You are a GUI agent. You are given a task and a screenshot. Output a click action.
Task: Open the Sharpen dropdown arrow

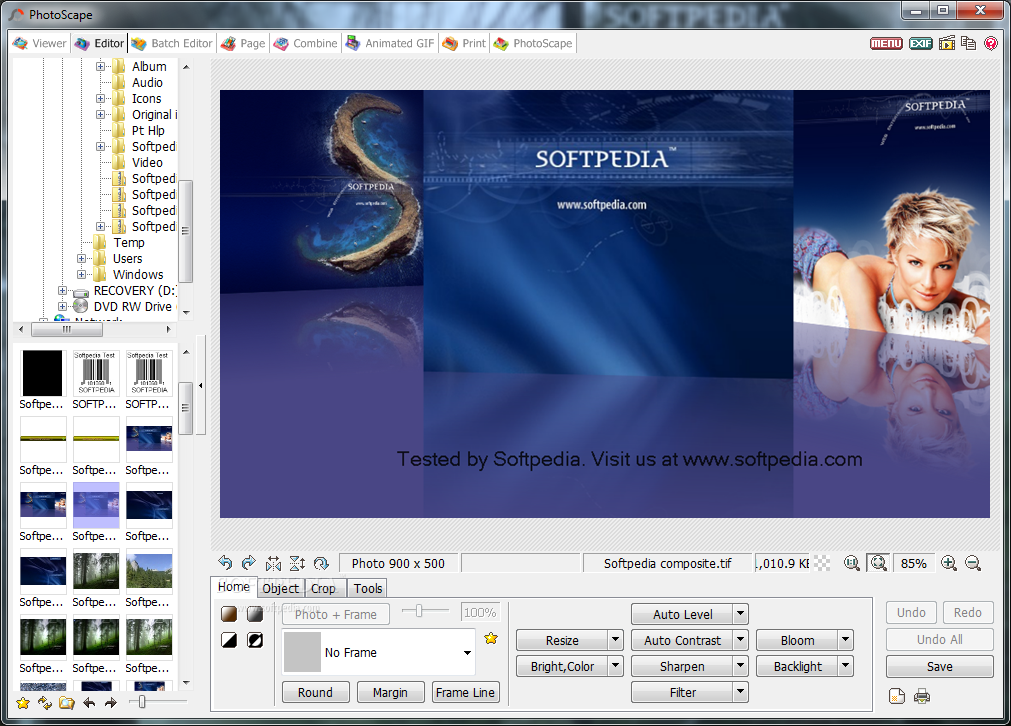741,666
